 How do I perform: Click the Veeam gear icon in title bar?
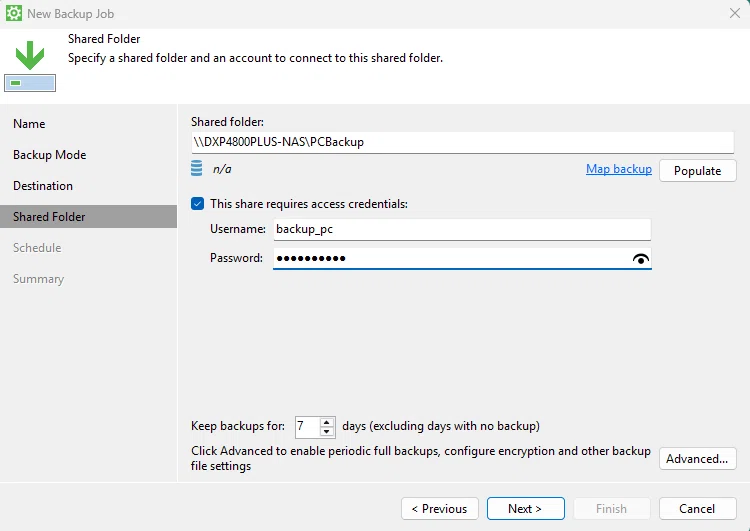(x=13, y=13)
